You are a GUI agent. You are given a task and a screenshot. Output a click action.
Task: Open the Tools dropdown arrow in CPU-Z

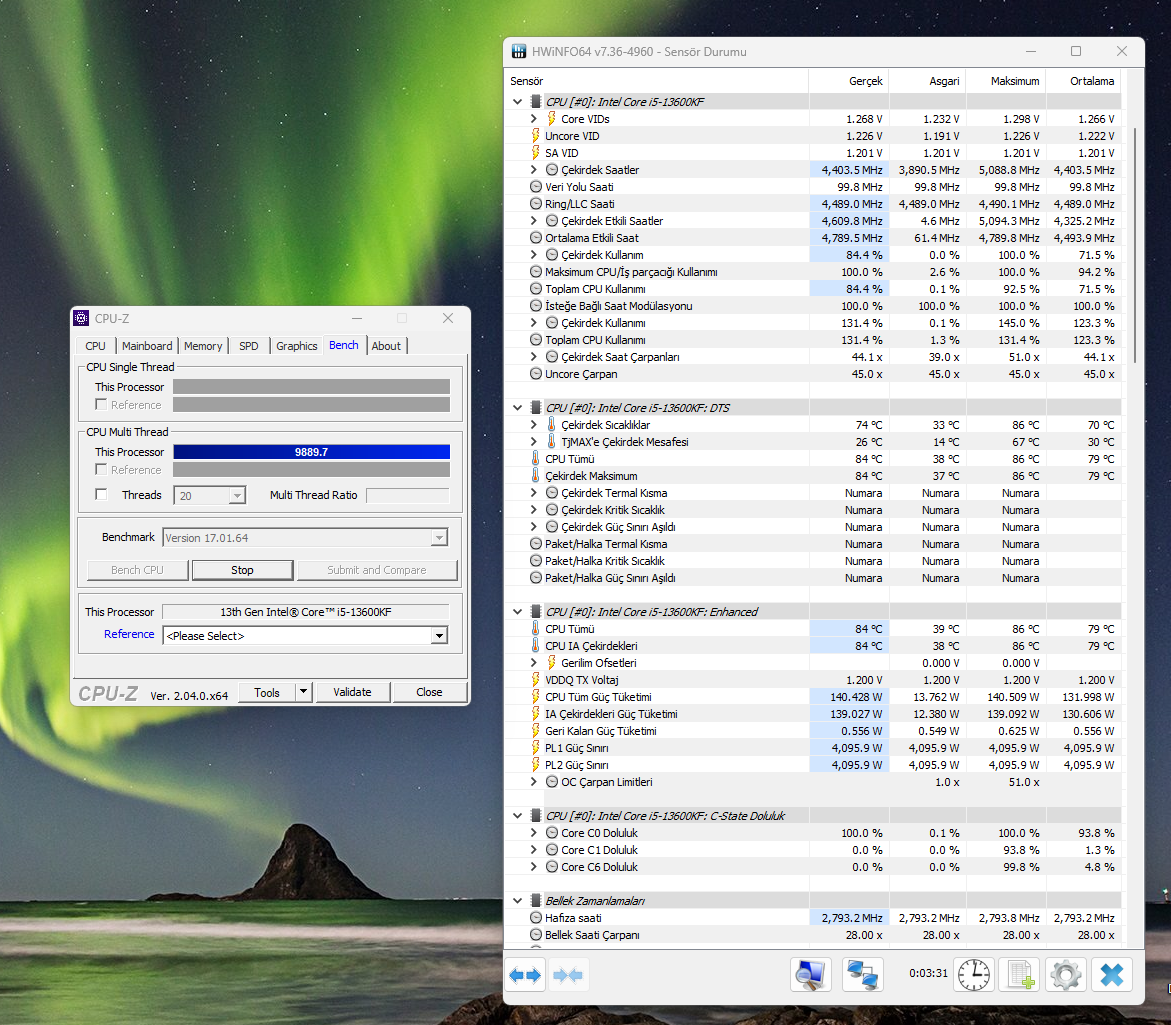[303, 692]
